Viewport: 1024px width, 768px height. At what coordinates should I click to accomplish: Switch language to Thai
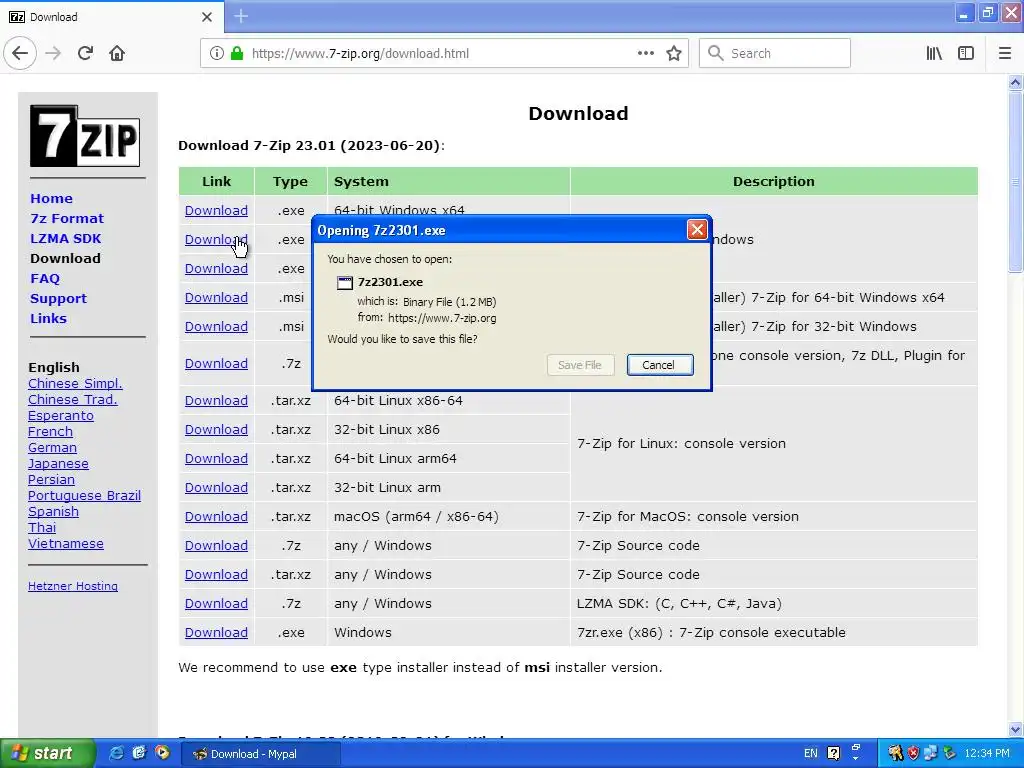tap(42, 528)
